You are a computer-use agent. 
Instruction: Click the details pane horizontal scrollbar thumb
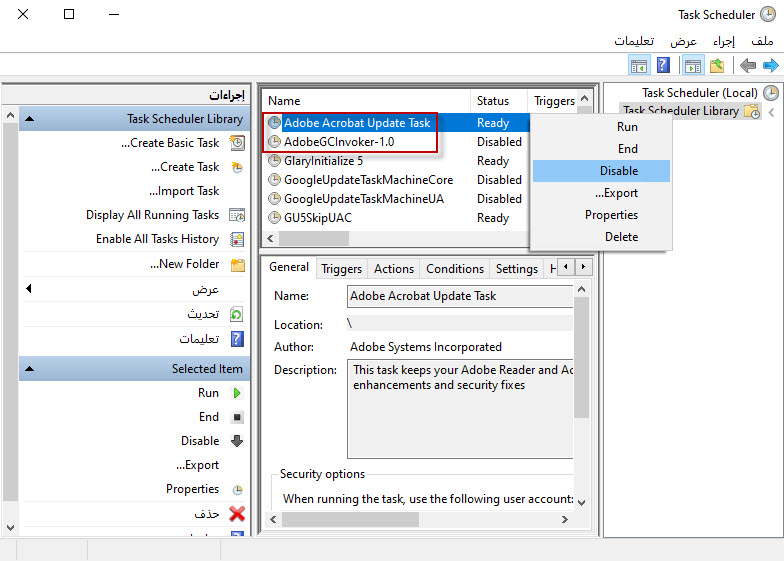350,520
